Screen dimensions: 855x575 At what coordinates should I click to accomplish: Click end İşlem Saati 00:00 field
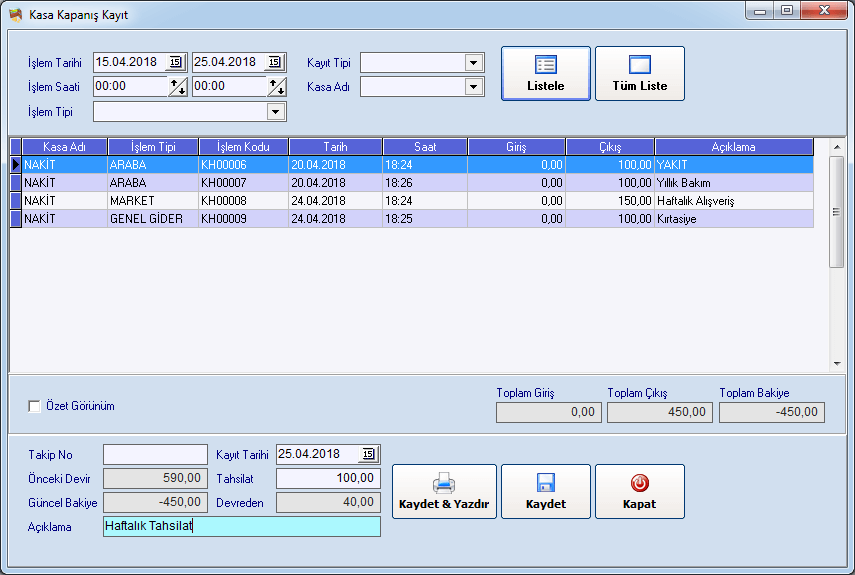click(230, 87)
